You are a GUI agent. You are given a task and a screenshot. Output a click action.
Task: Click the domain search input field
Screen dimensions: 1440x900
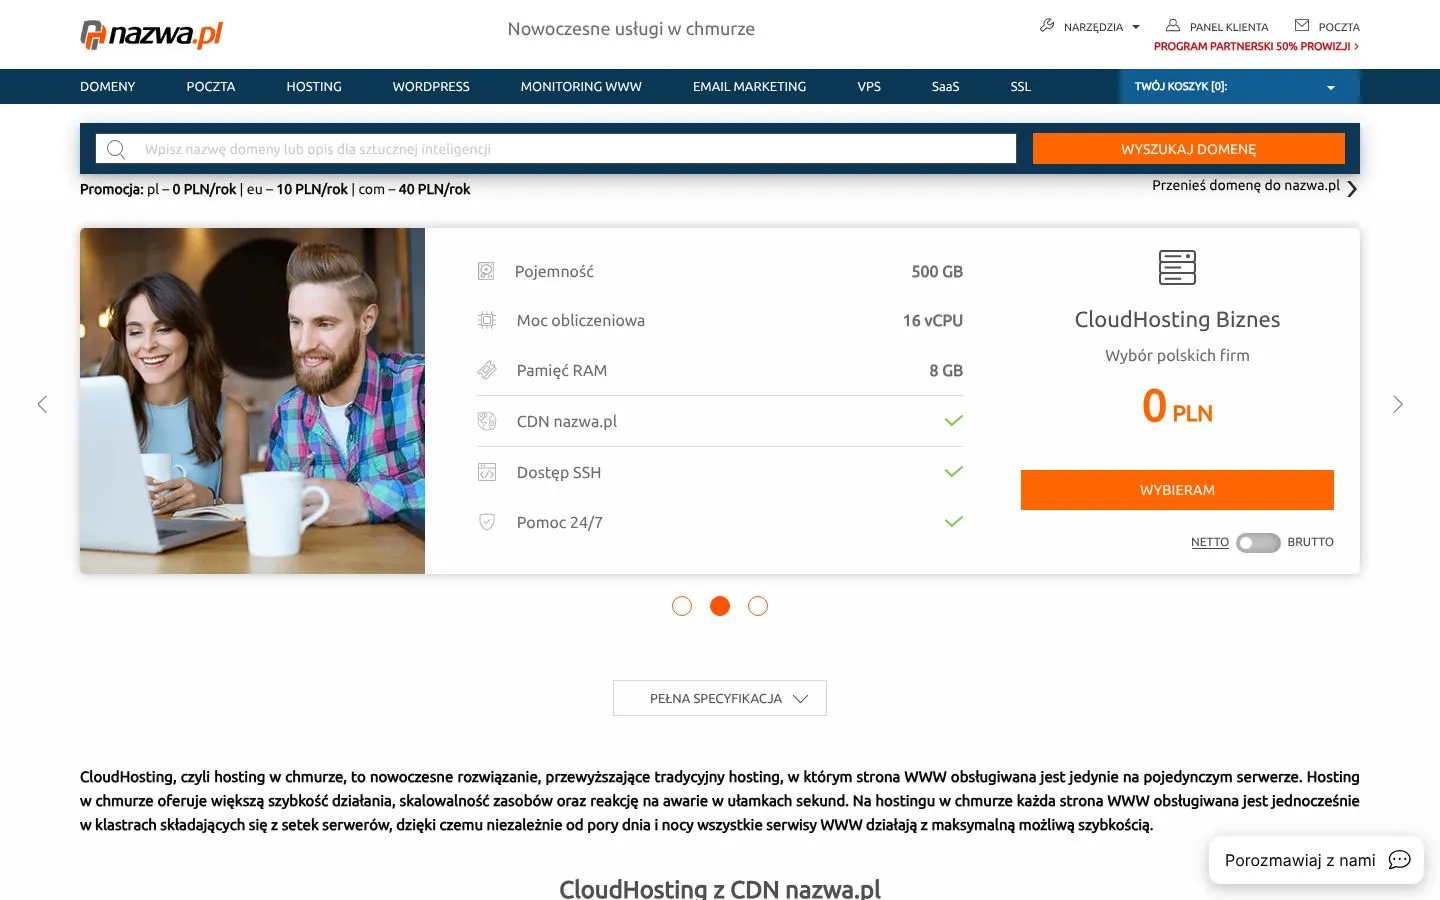556,149
